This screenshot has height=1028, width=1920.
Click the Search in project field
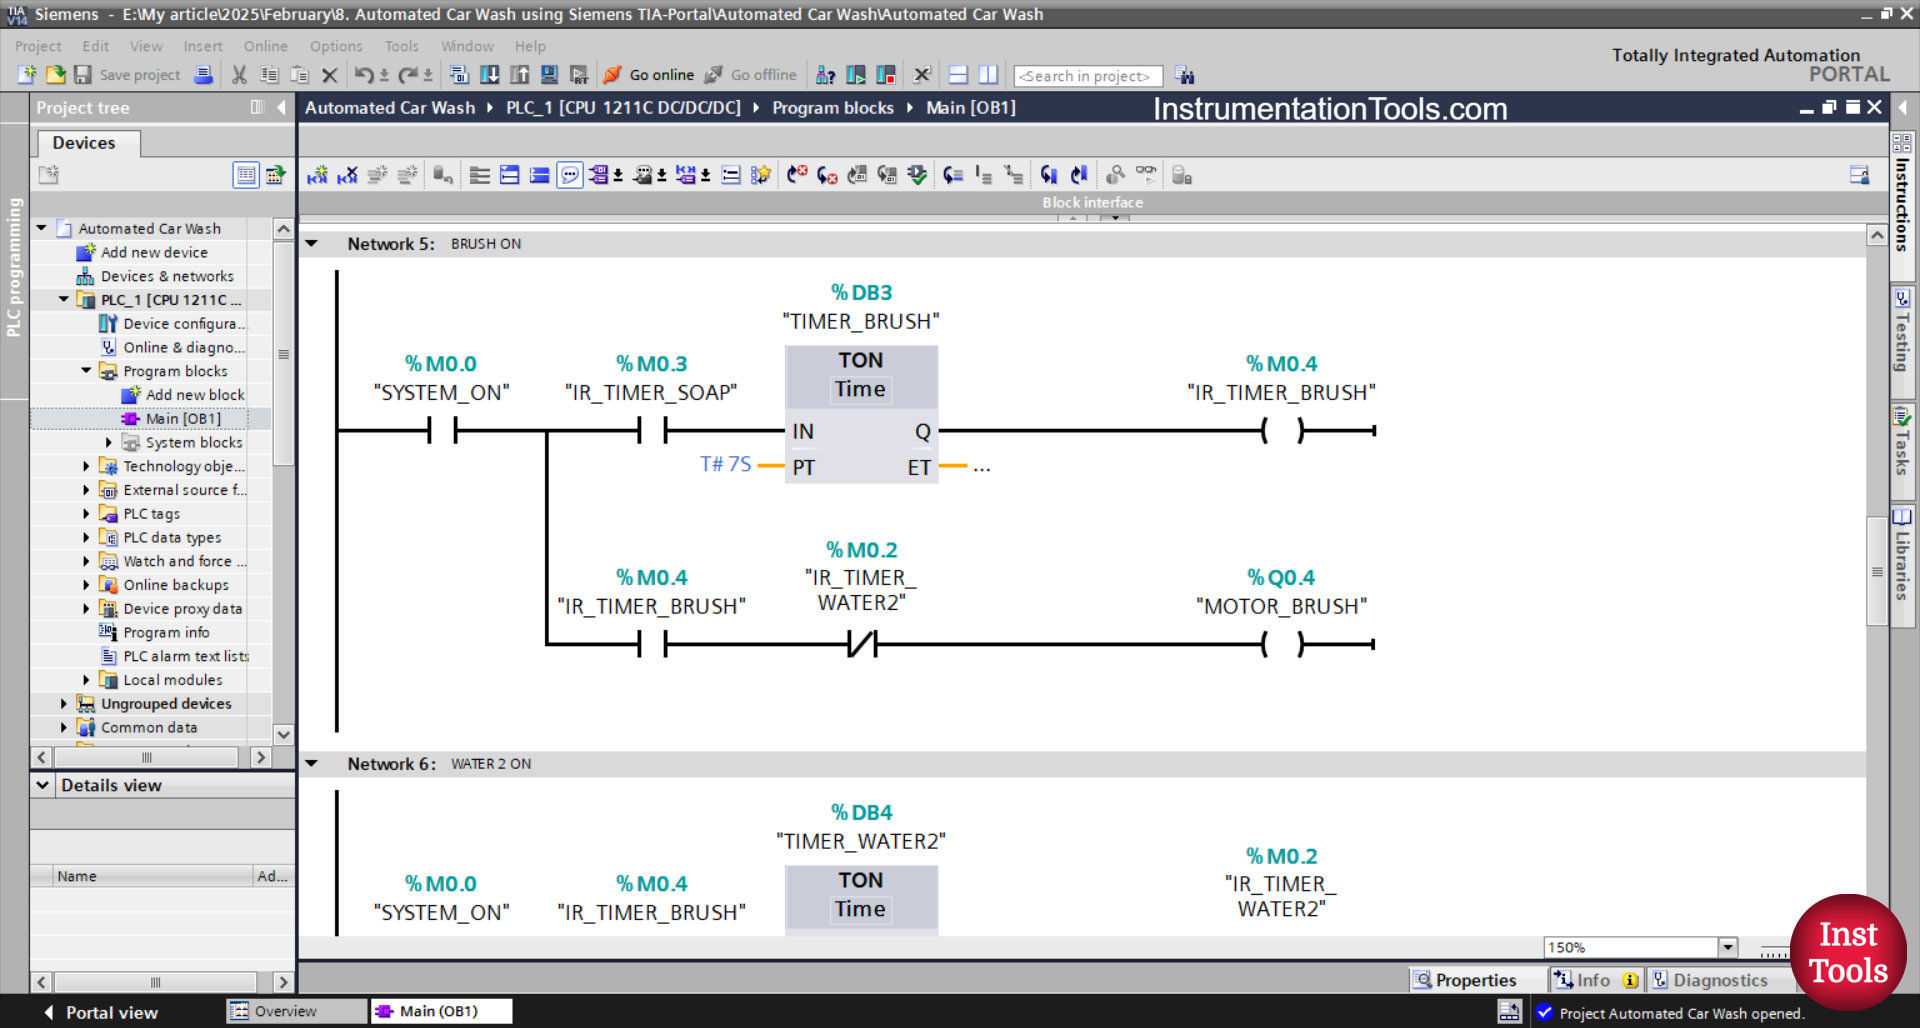pos(1087,75)
